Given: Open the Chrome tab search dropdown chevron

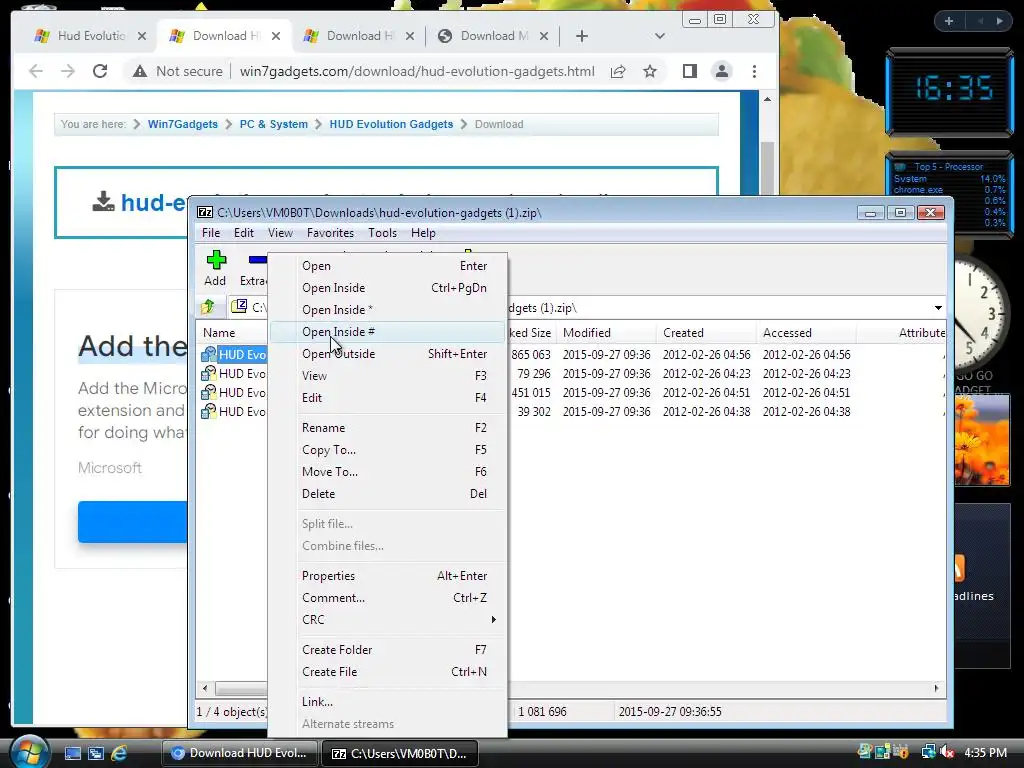Looking at the screenshot, I should (660, 36).
